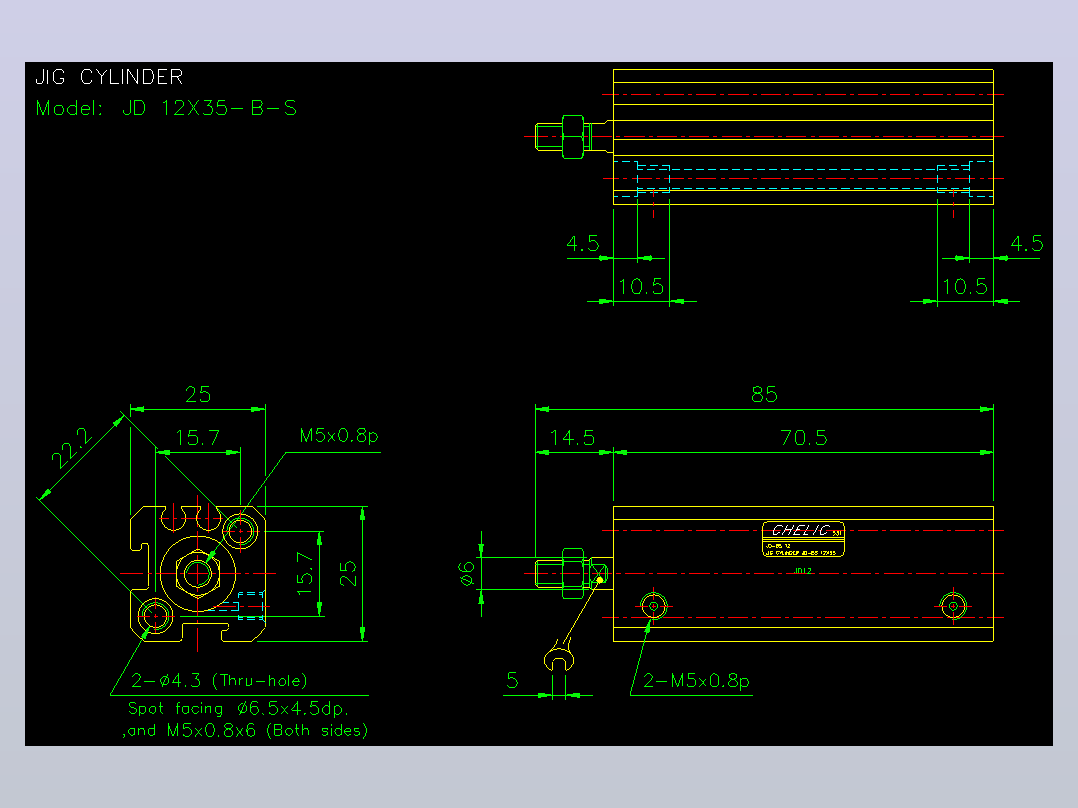Select the right 10.5 dimension in top view
This screenshot has width=1078, height=808.
click(965, 286)
